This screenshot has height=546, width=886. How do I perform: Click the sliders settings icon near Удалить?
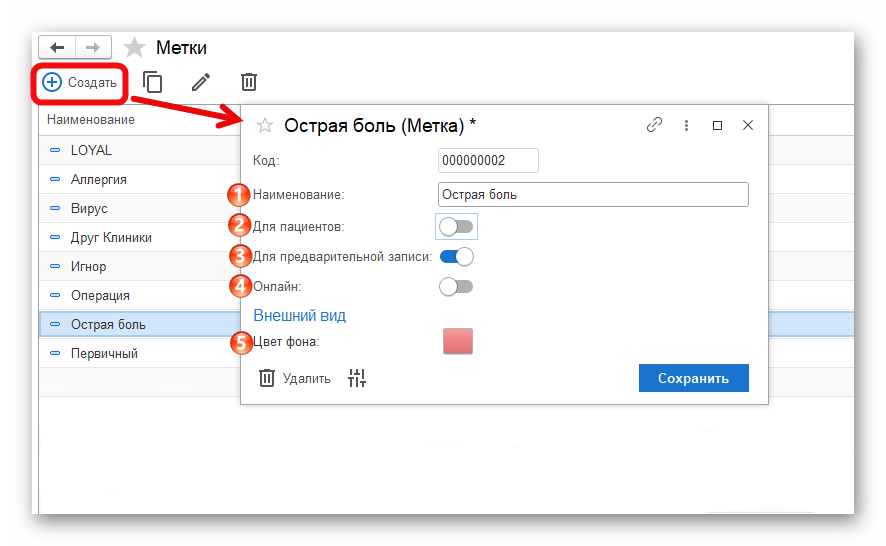click(x=357, y=378)
